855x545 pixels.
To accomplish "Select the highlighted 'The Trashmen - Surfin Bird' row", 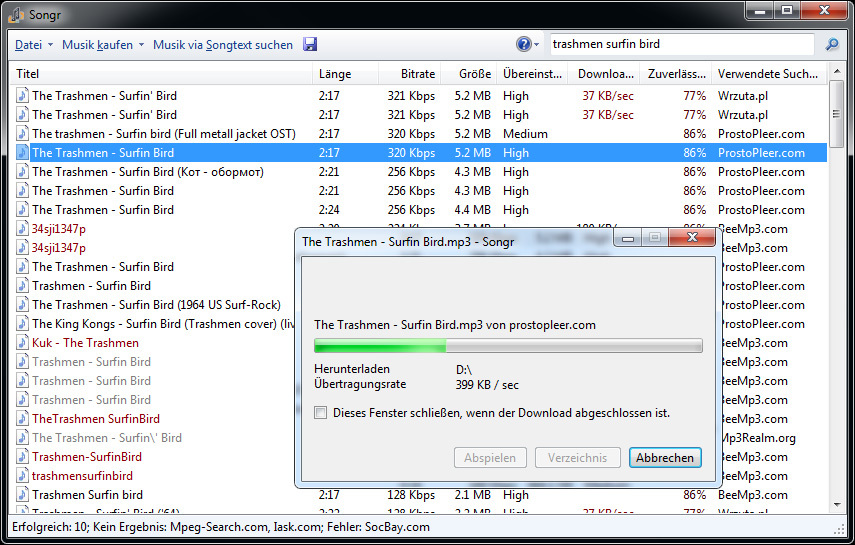I will [x=419, y=153].
